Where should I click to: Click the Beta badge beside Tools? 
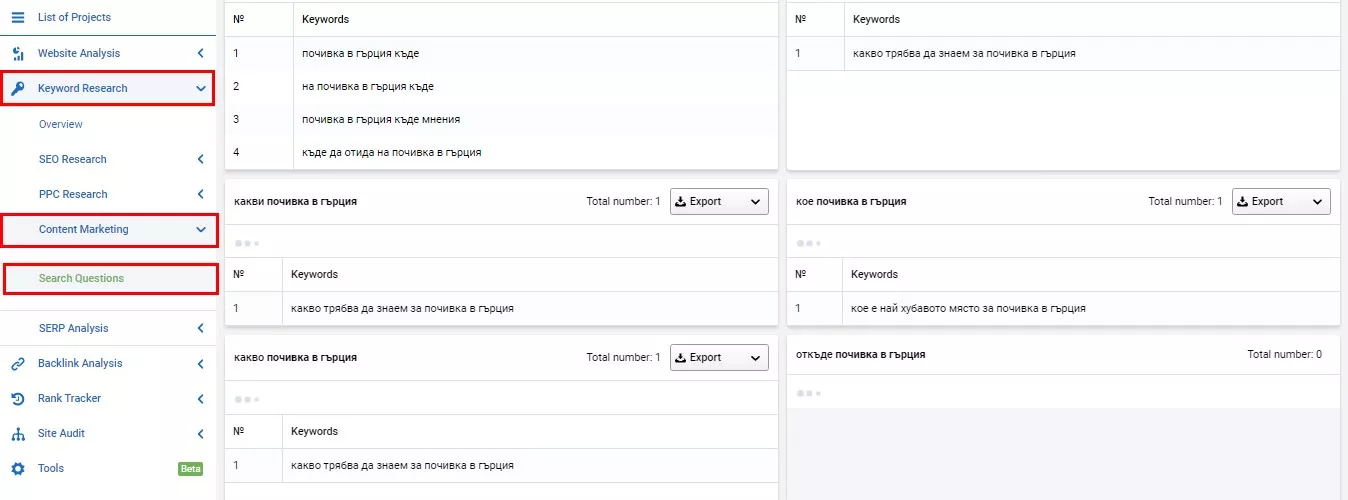coord(190,468)
